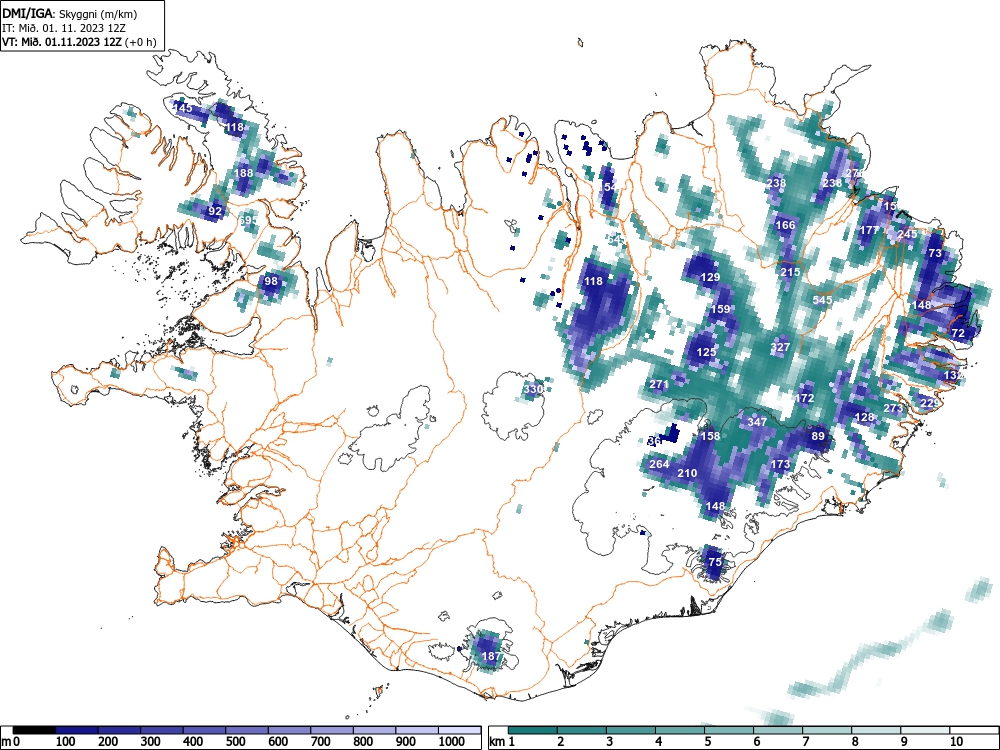Select the '128' visibility value
The height and width of the screenshot is (750, 1000).
tap(864, 417)
